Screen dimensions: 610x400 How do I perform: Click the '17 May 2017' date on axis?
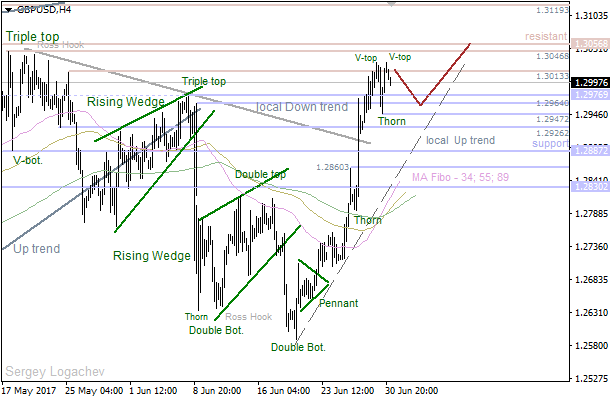(x=30, y=388)
